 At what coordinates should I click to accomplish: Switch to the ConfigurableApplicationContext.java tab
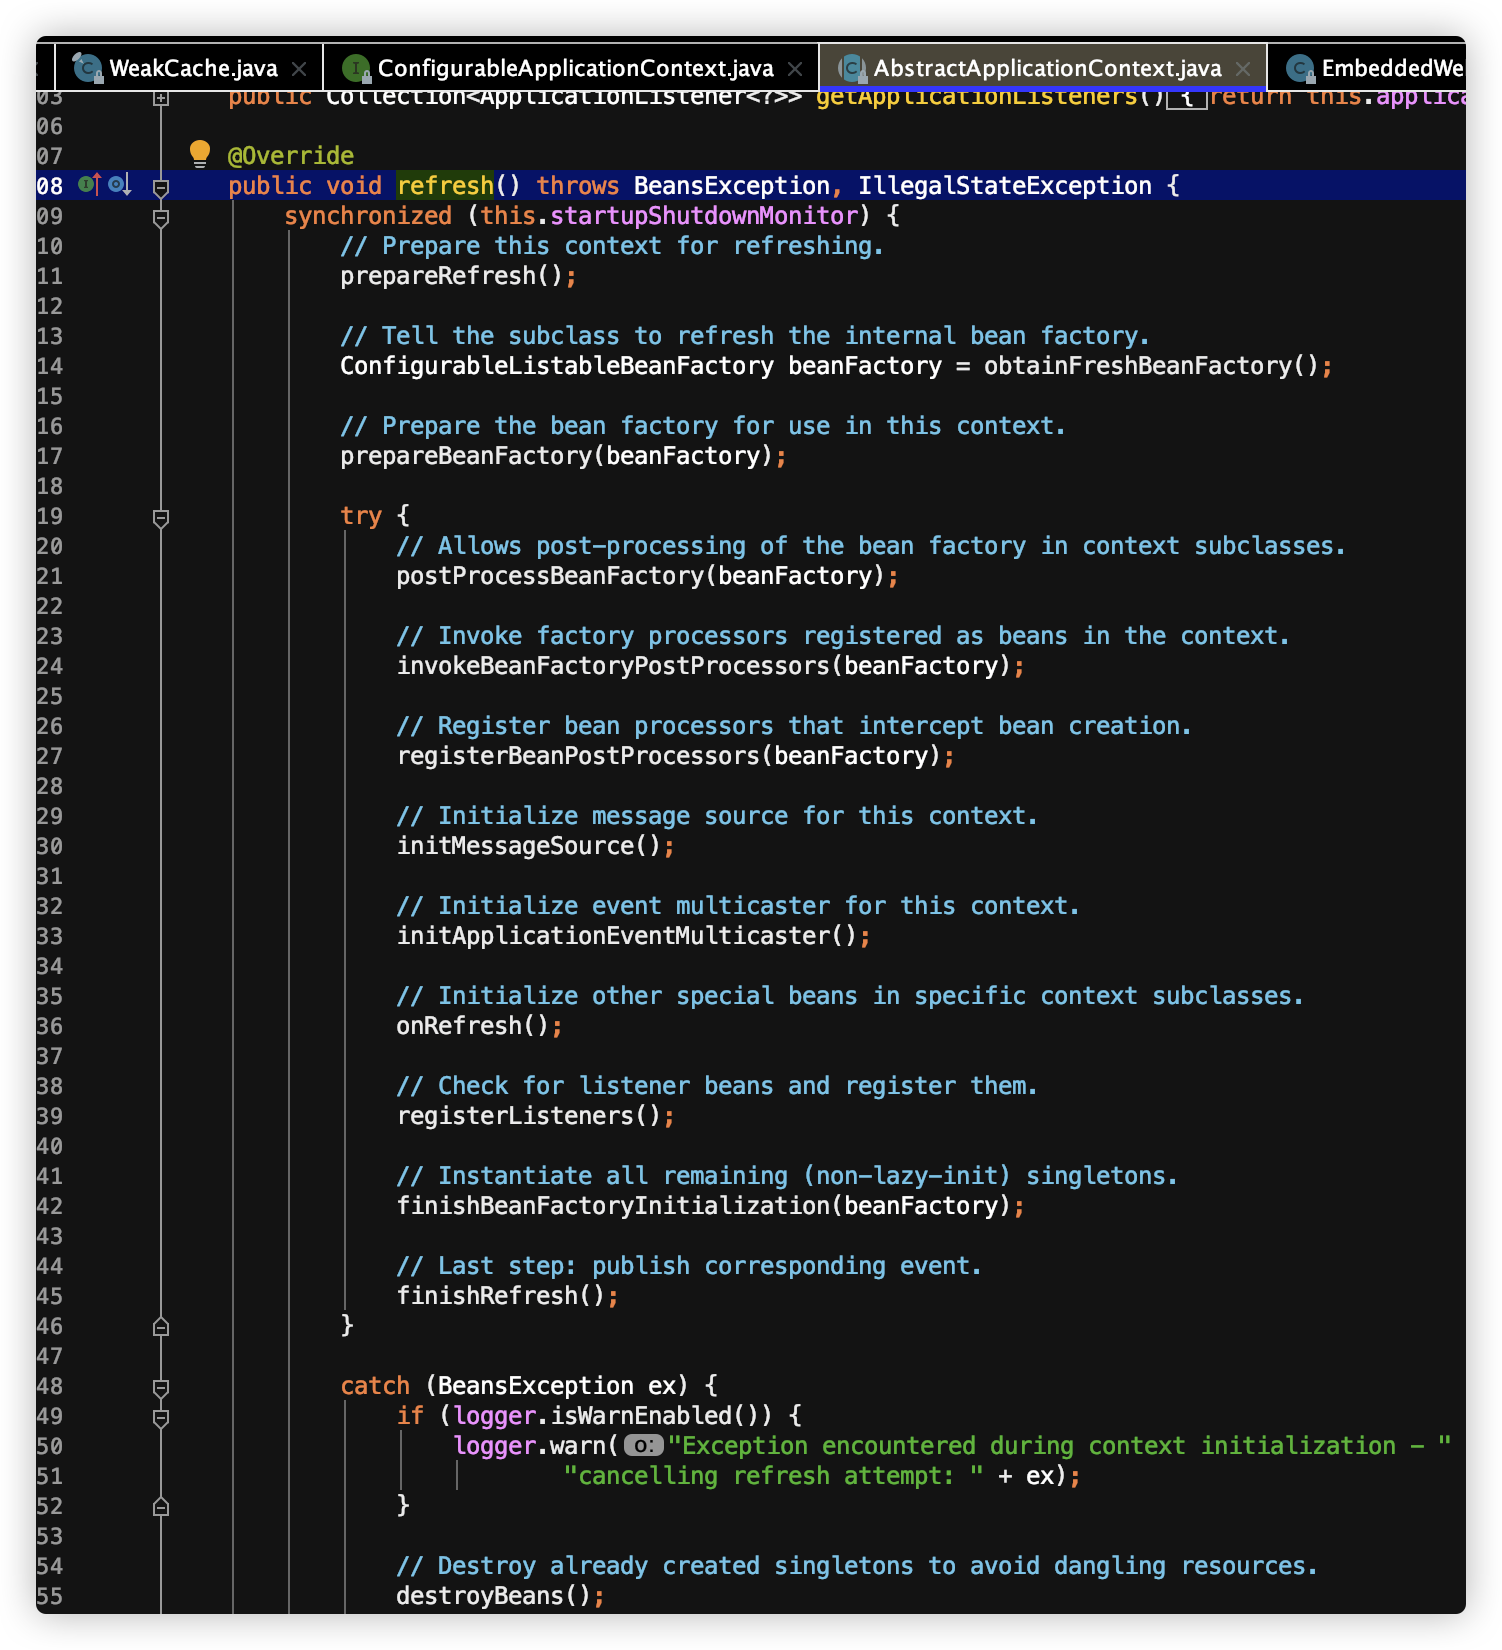[x=571, y=68]
